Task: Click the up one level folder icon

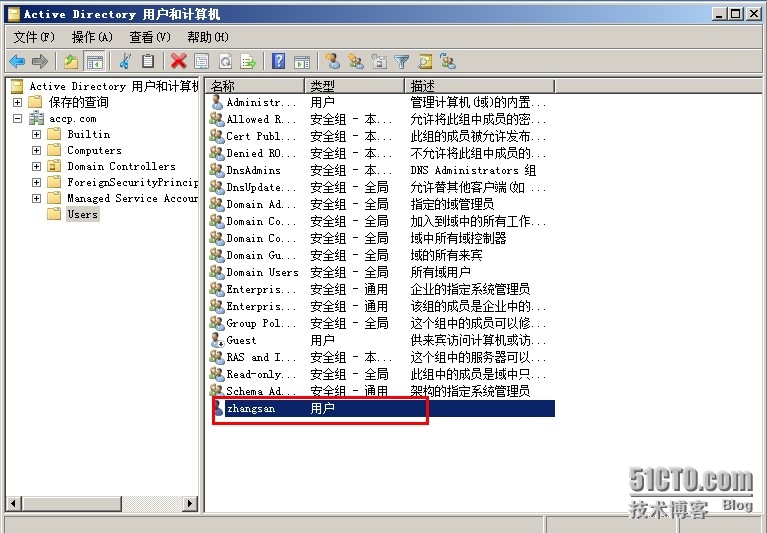Action: click(x=71, y=62)
